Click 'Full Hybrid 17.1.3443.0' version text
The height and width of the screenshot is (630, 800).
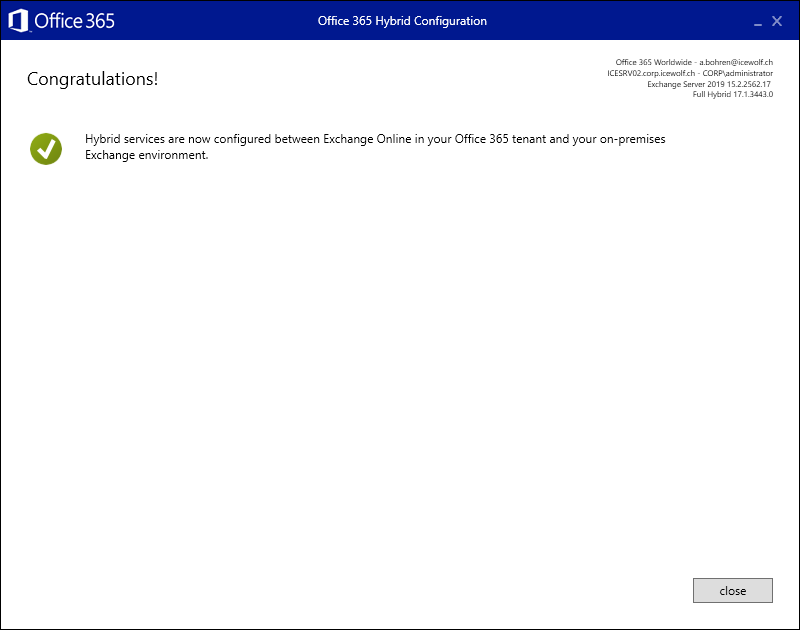(x=732, y=94)
